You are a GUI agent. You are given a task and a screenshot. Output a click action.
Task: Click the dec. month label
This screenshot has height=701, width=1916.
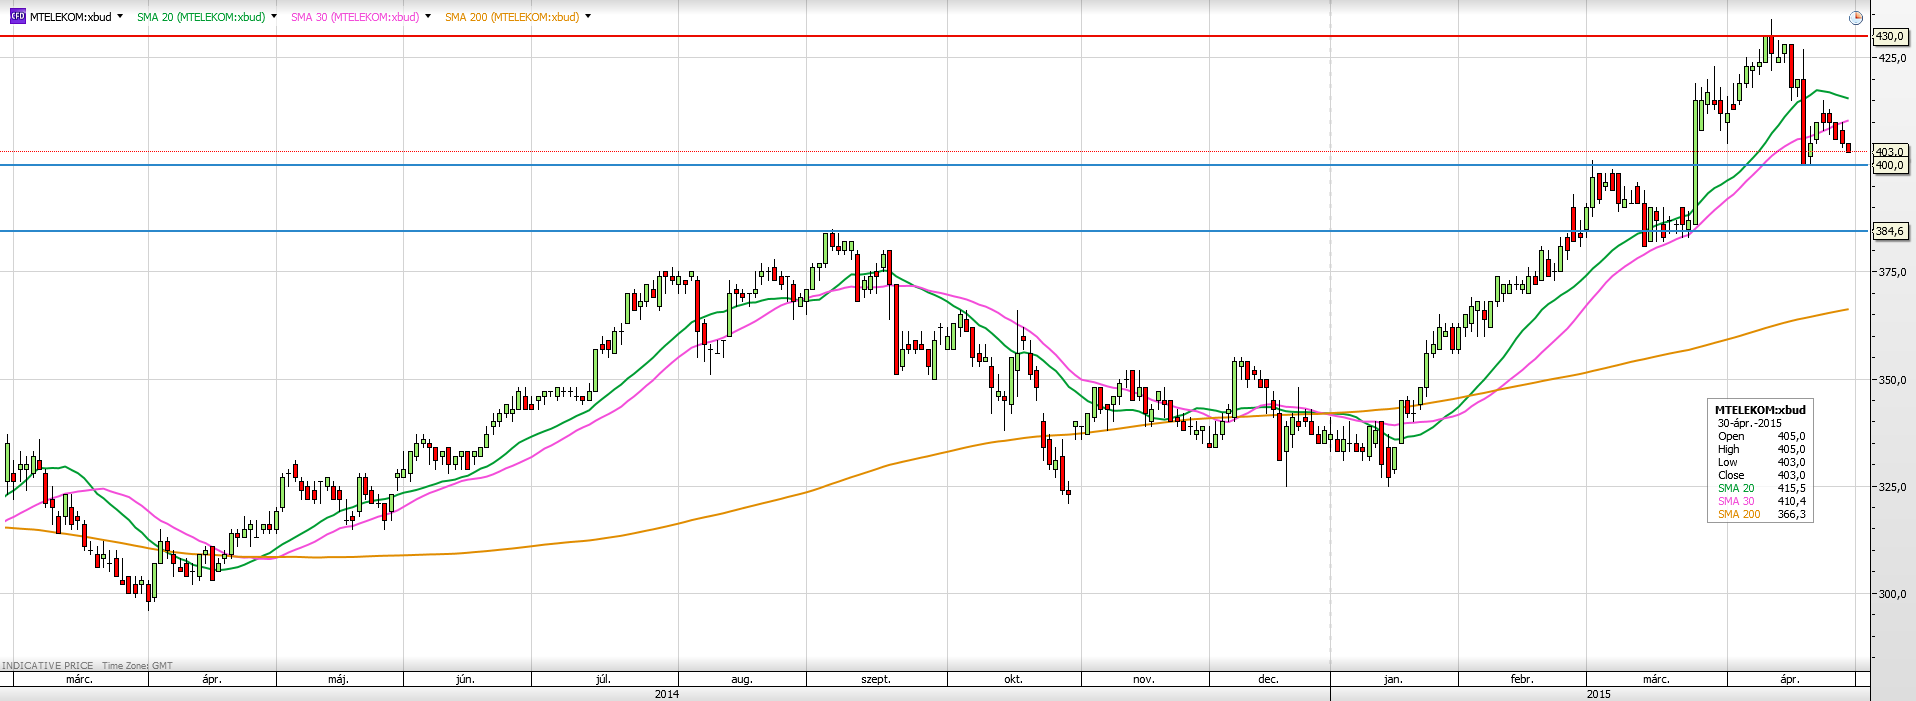point(1268,679)
